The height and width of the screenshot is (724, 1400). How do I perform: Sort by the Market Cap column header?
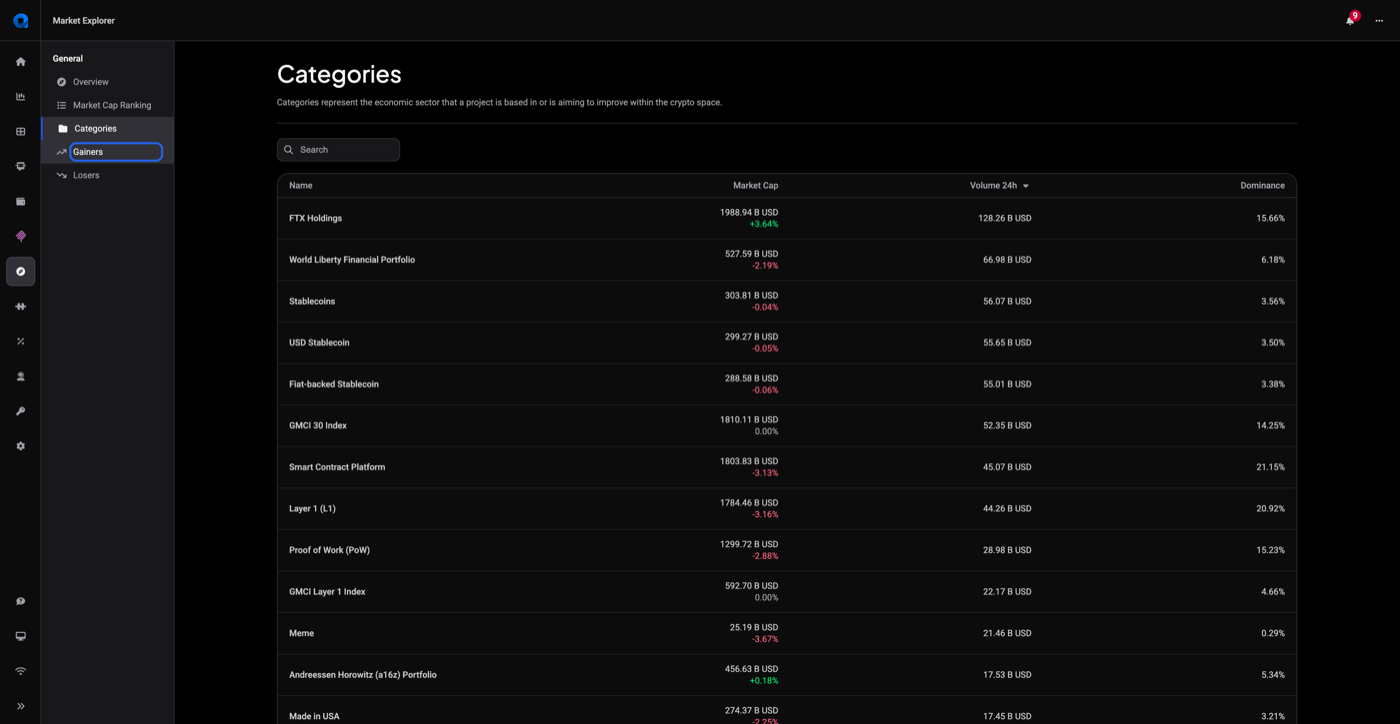[x=755, y=186]
